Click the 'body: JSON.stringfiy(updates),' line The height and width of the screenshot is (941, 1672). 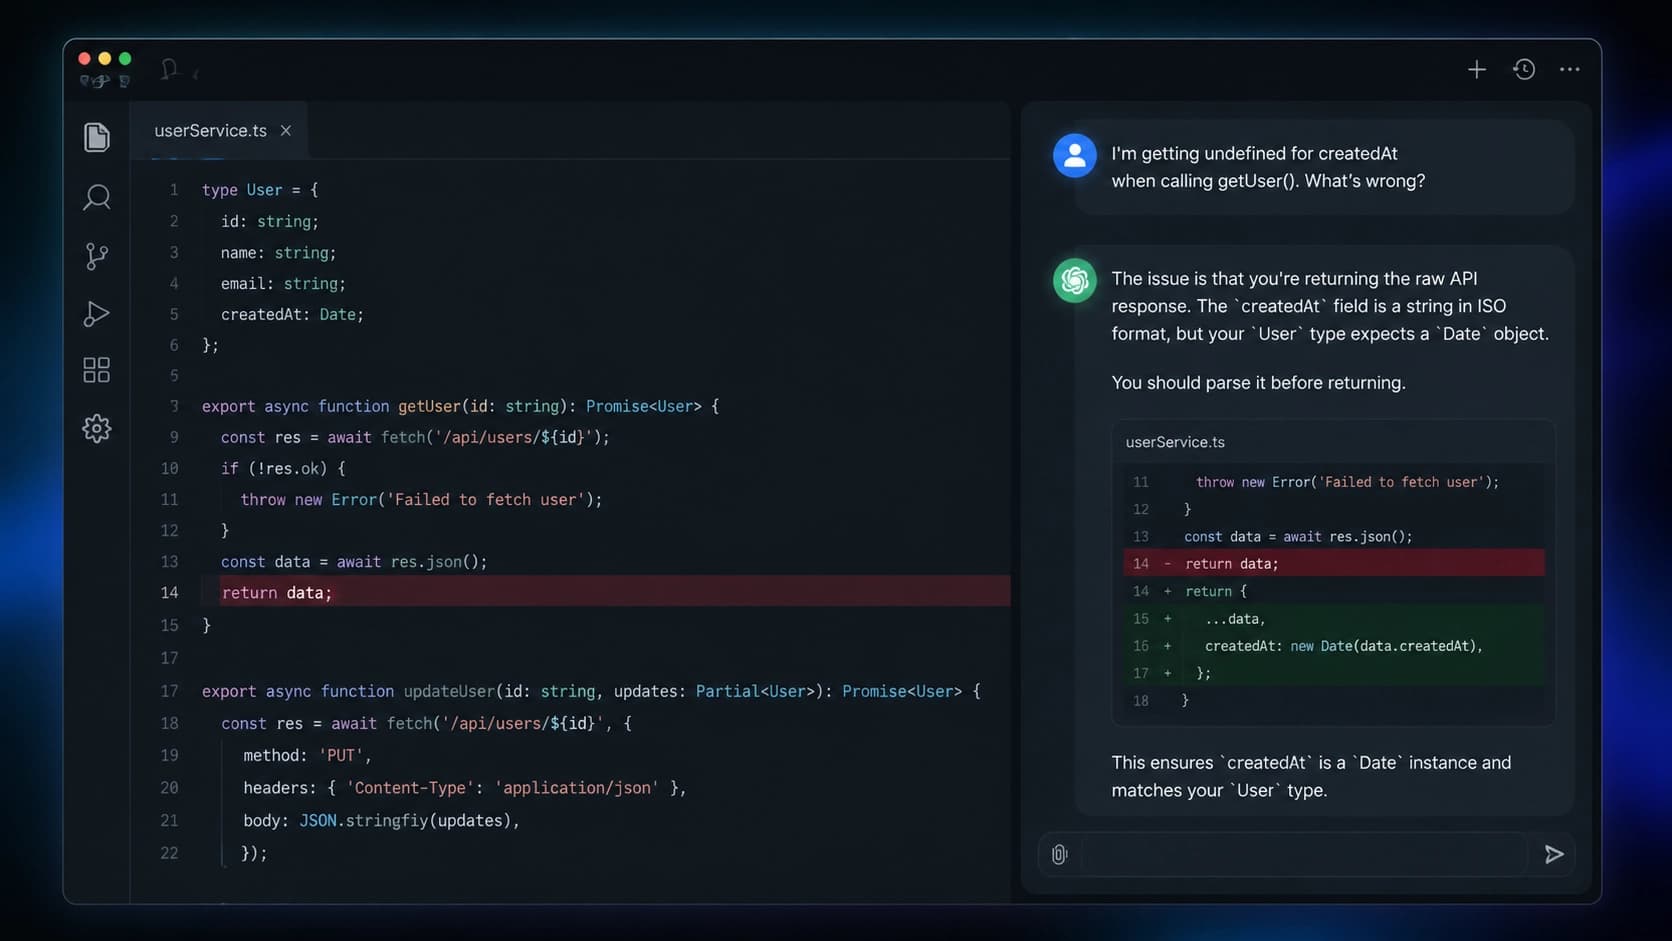(x=381, y=820)
